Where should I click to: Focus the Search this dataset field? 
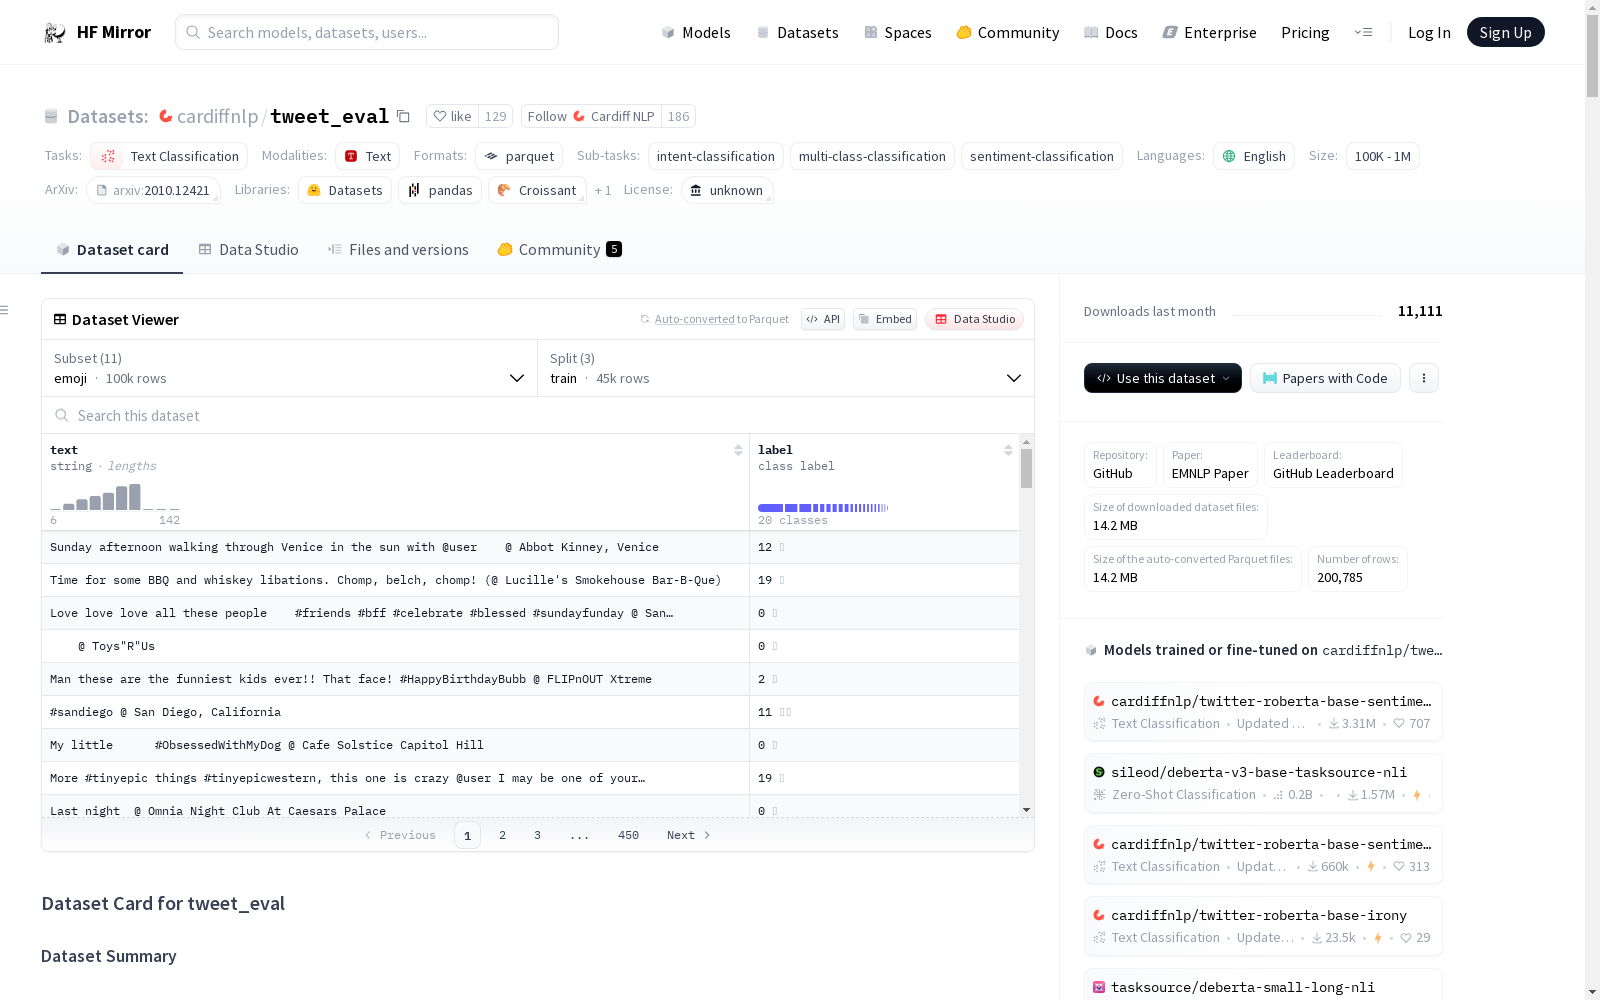click(538, 415)
